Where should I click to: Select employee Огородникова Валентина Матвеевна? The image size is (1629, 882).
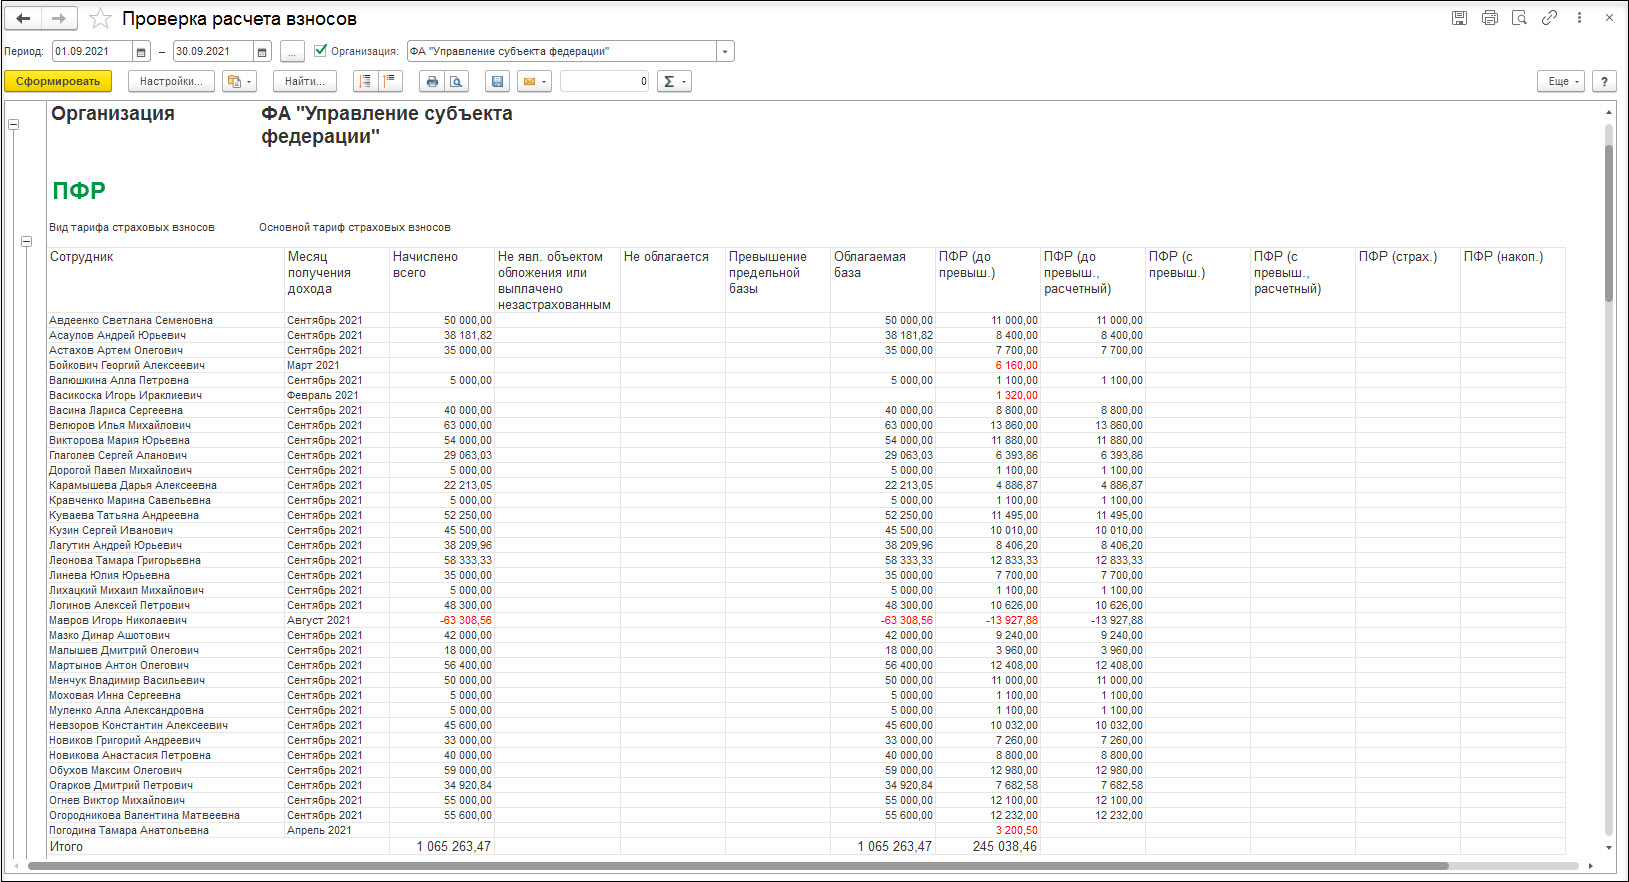pos(144,816)
